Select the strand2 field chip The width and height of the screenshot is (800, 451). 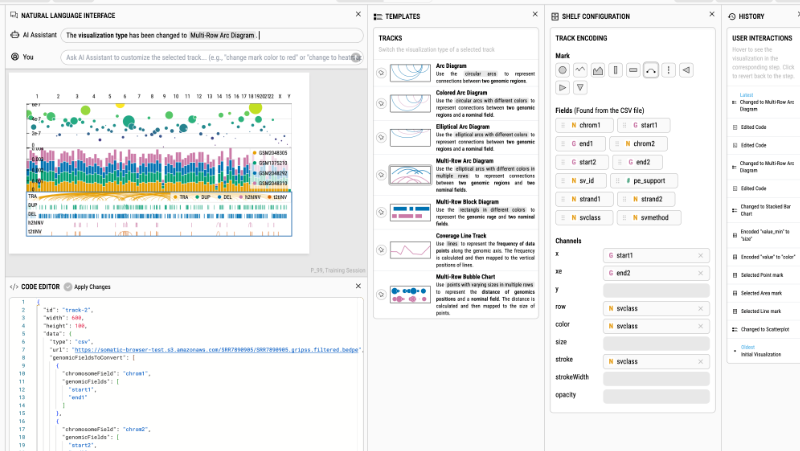click(x=646, y=199)
